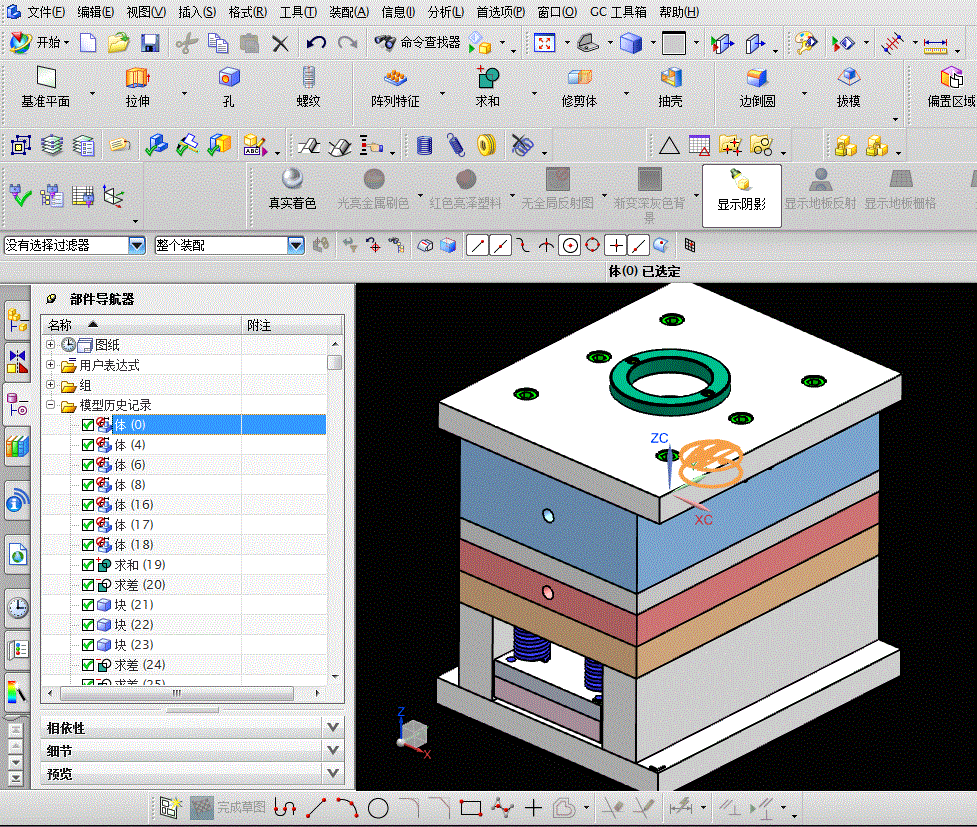This screenshot has height=827, width=977.
Task: Uncheck the 体 (4) feature checkbox
Action: (88, 445)
